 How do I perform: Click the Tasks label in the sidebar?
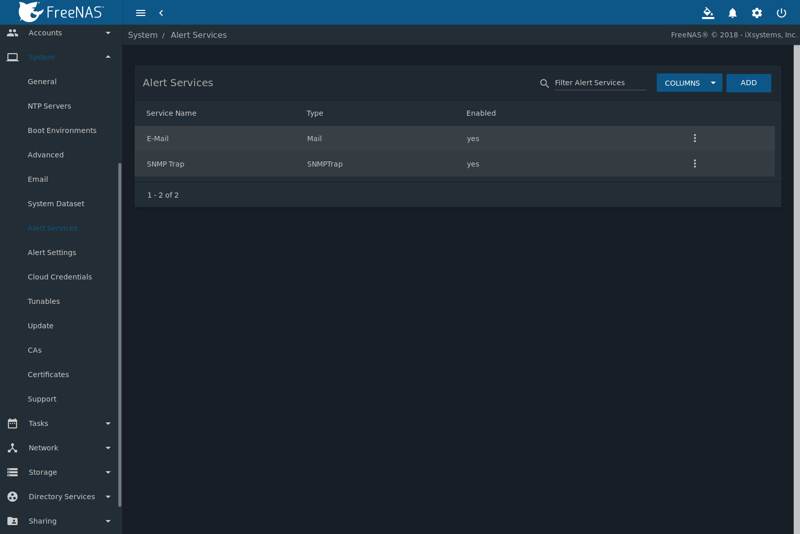[38, 423]
